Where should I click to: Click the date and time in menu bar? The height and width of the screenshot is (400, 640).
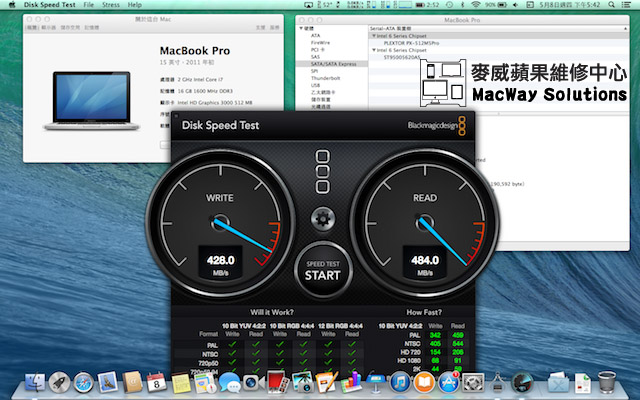point(570,5)
